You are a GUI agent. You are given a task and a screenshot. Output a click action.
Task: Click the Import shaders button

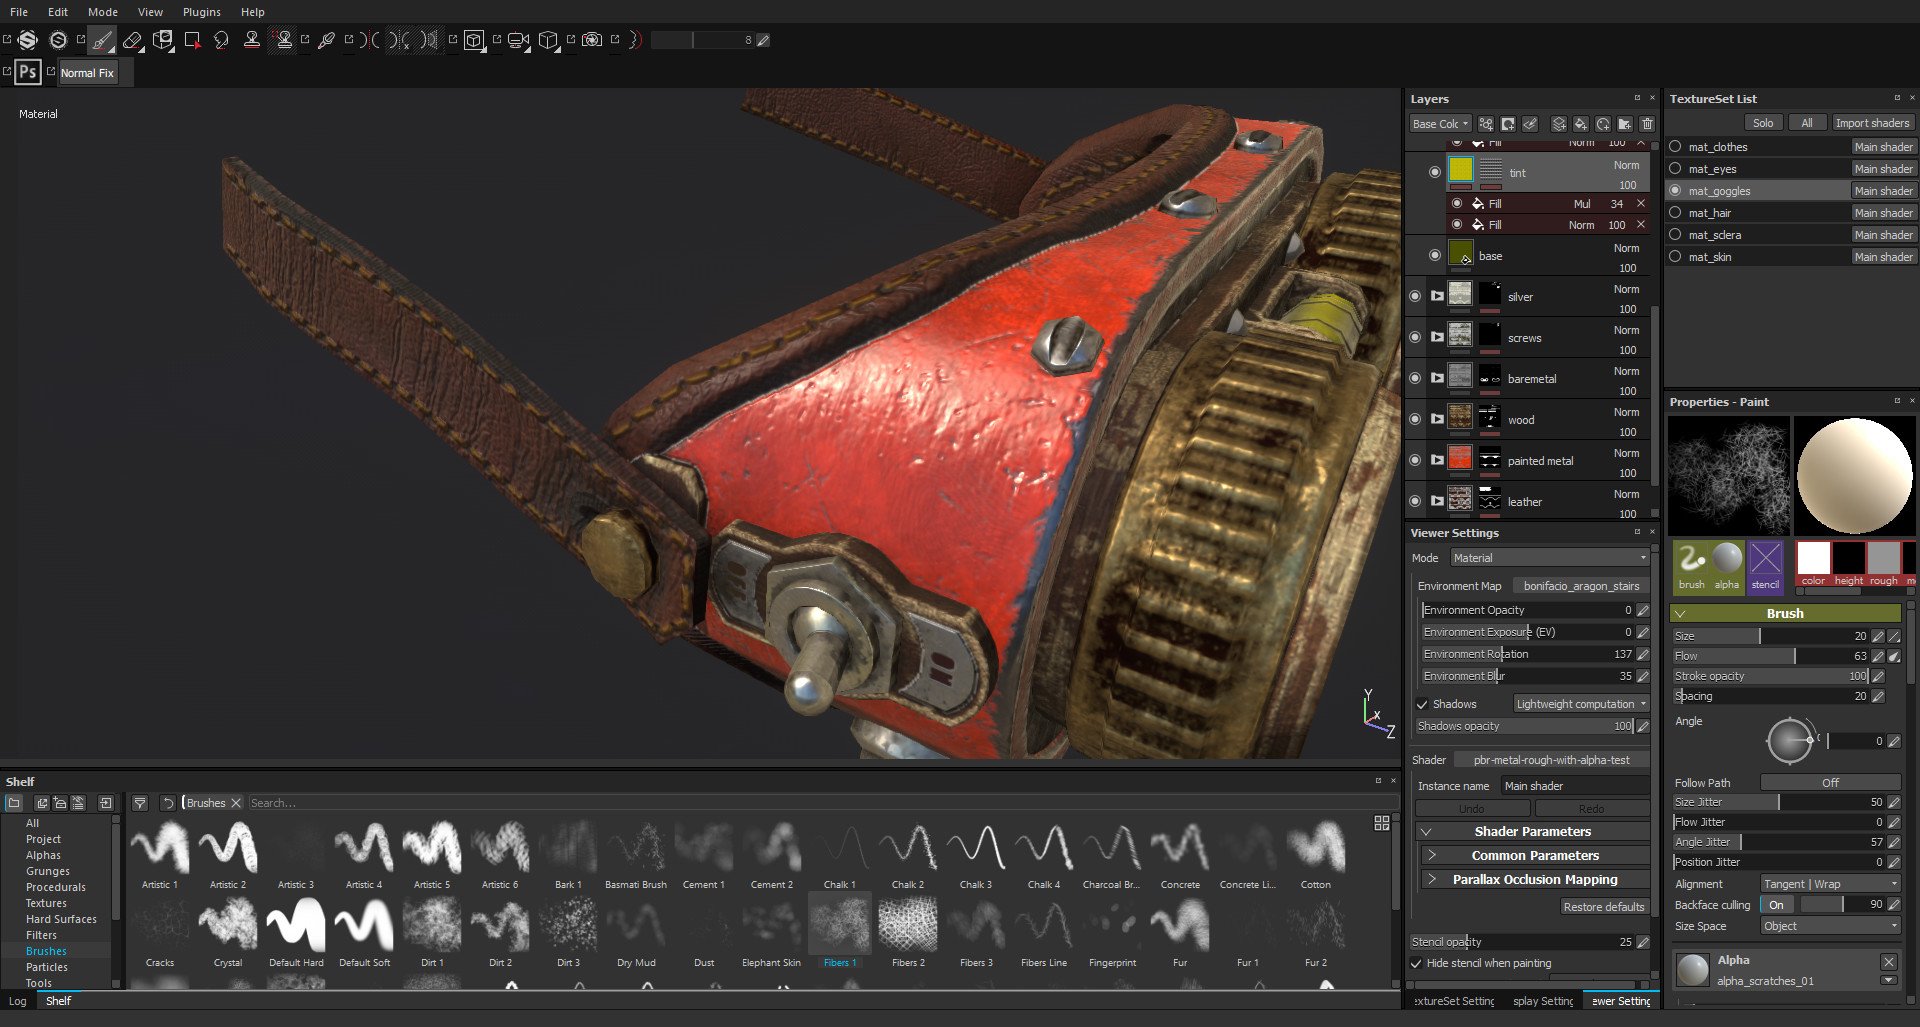click(x=1871, y=123)
